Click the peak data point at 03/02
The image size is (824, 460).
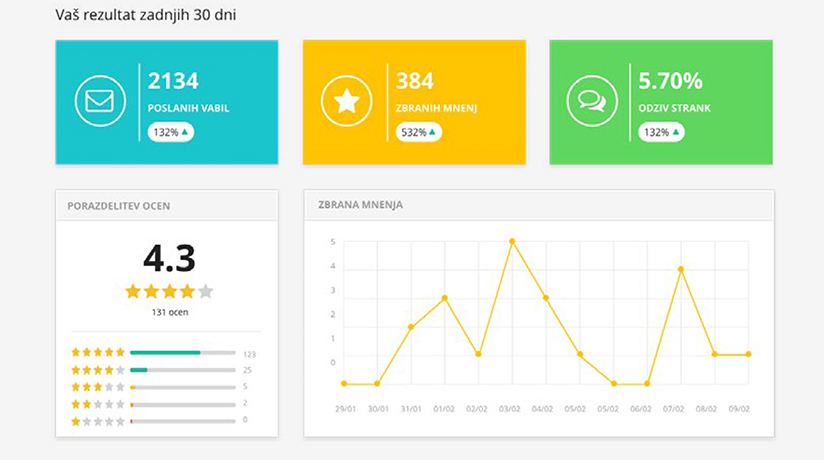click(x=512, y=241)
